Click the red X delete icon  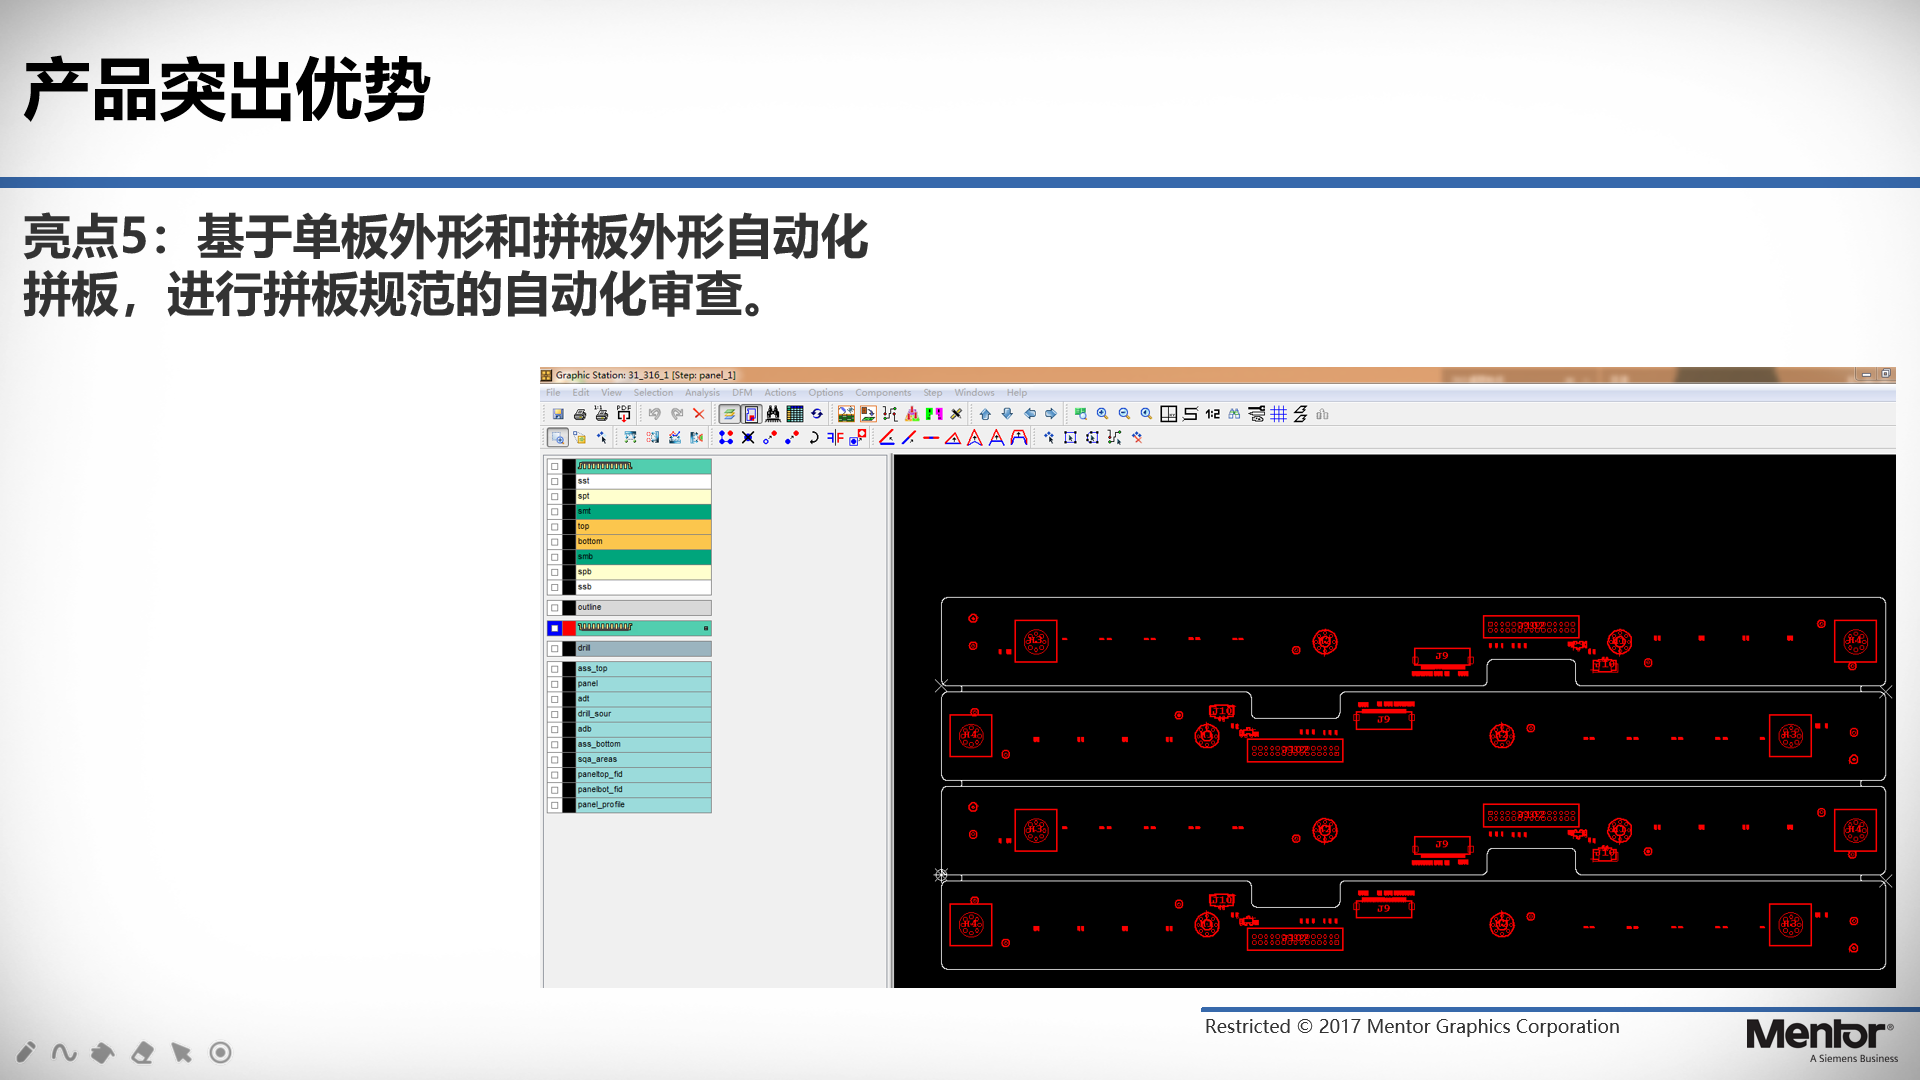[x=699, y=414]
